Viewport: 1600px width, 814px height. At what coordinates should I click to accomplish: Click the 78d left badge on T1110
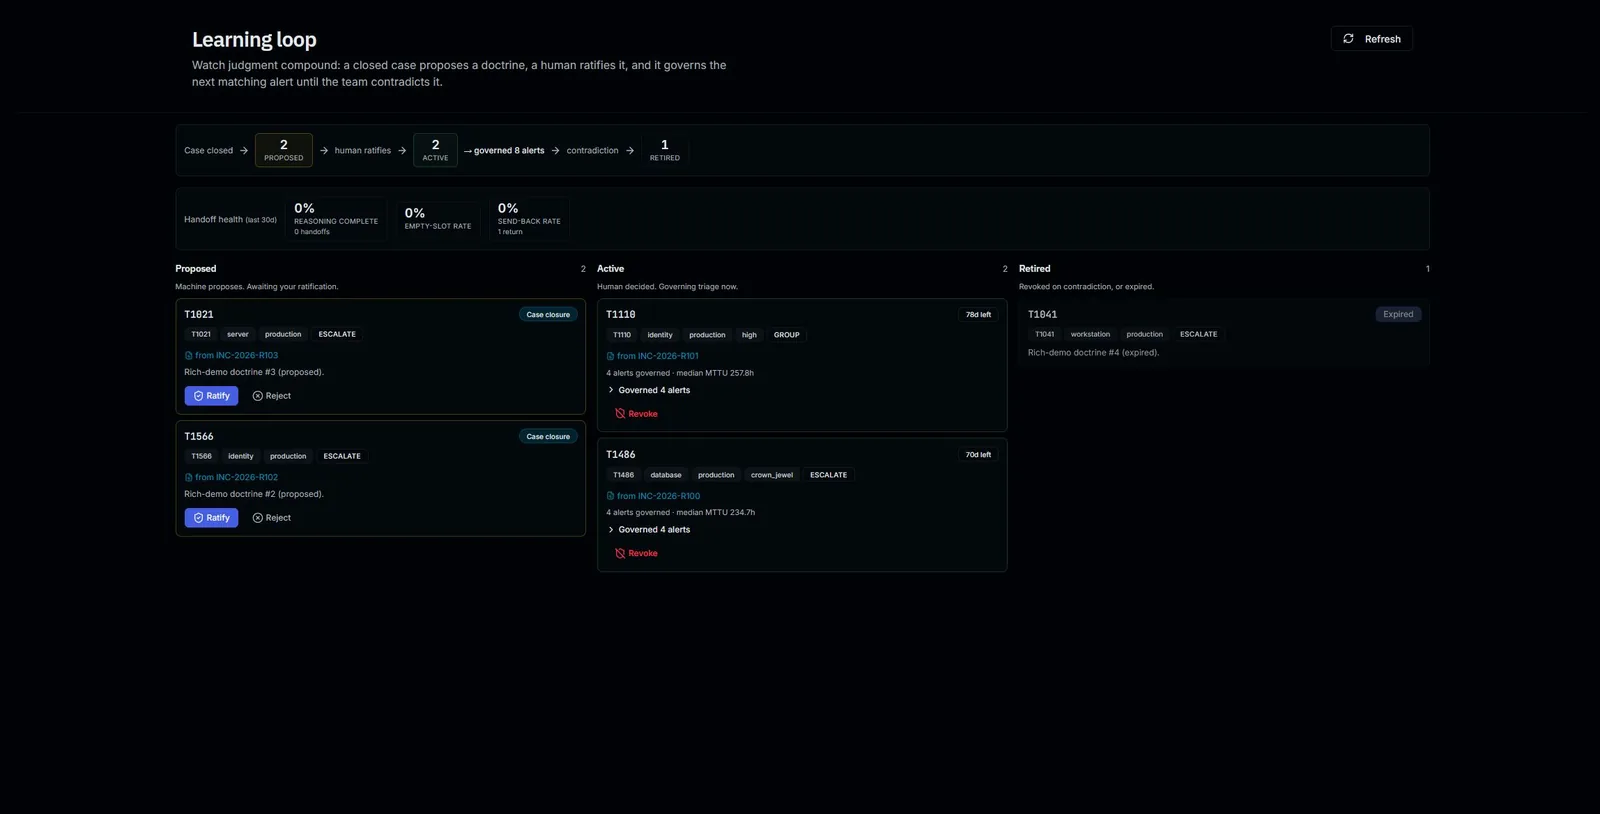pos(978,314)
